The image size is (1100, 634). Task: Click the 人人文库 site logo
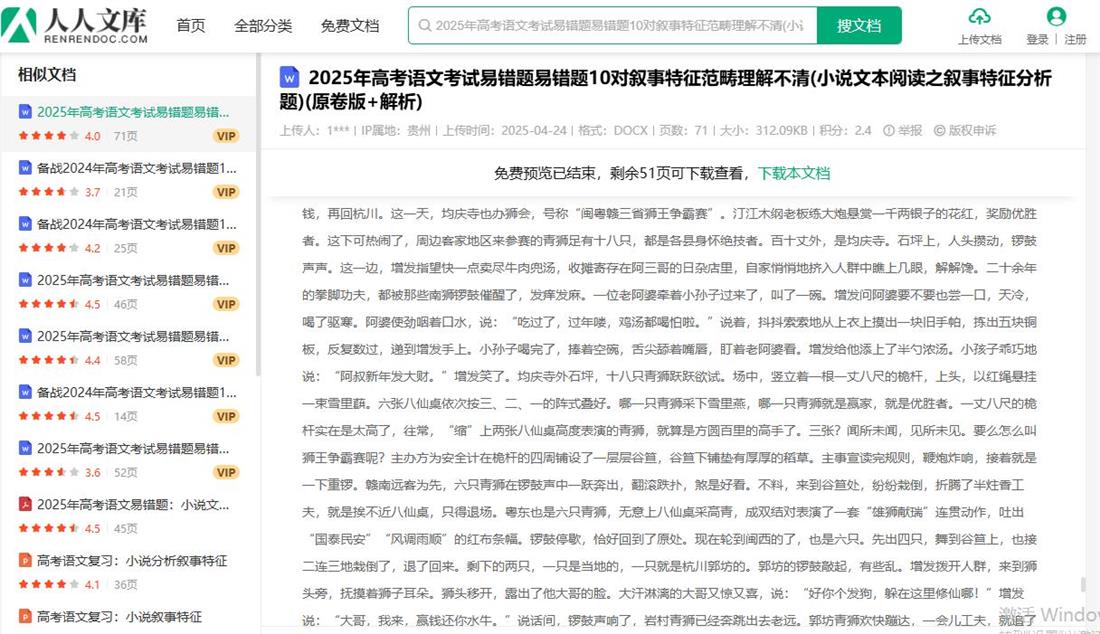coord(74,25)
